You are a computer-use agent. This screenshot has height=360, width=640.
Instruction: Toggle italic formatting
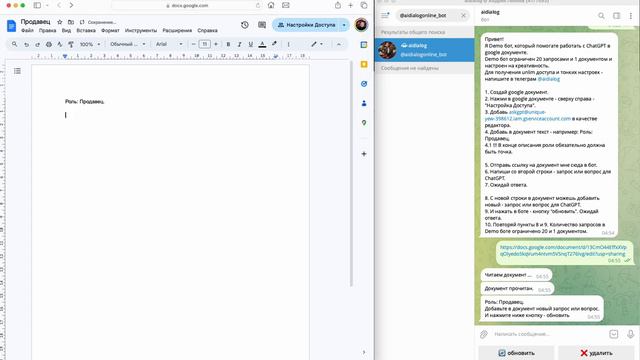pos(240,44)
